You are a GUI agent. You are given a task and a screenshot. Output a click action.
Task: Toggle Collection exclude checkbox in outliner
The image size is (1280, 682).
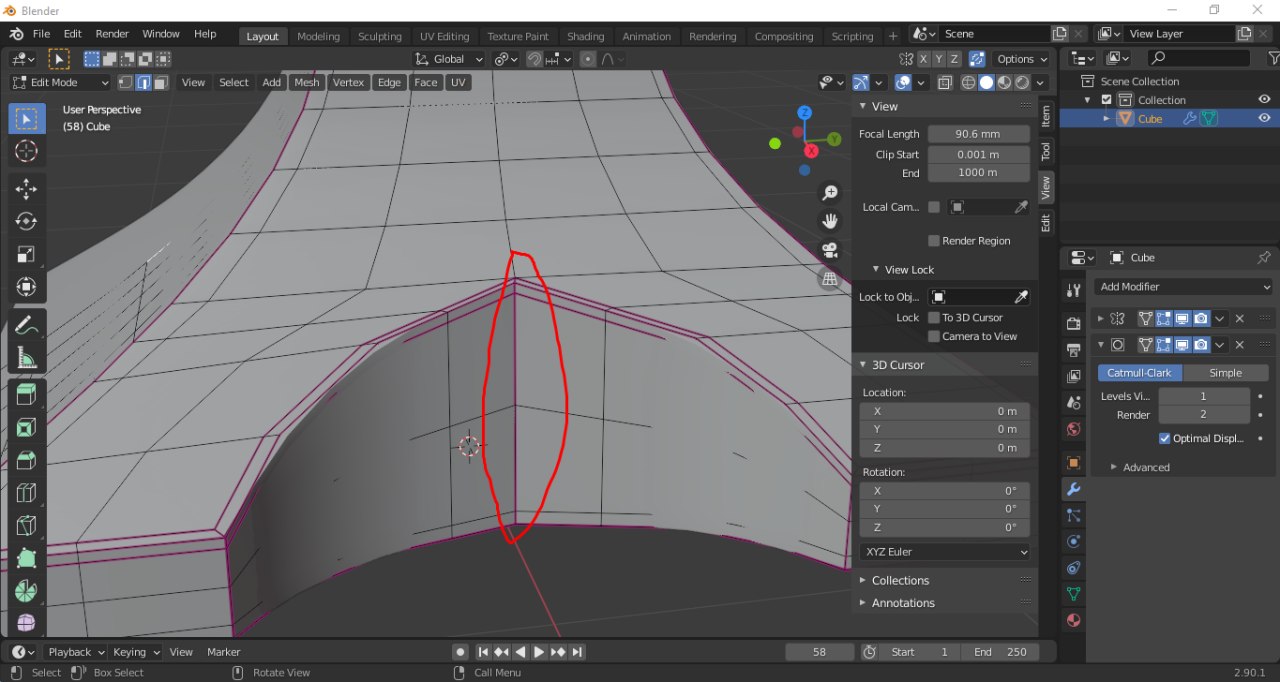(x=1106, y=100)
